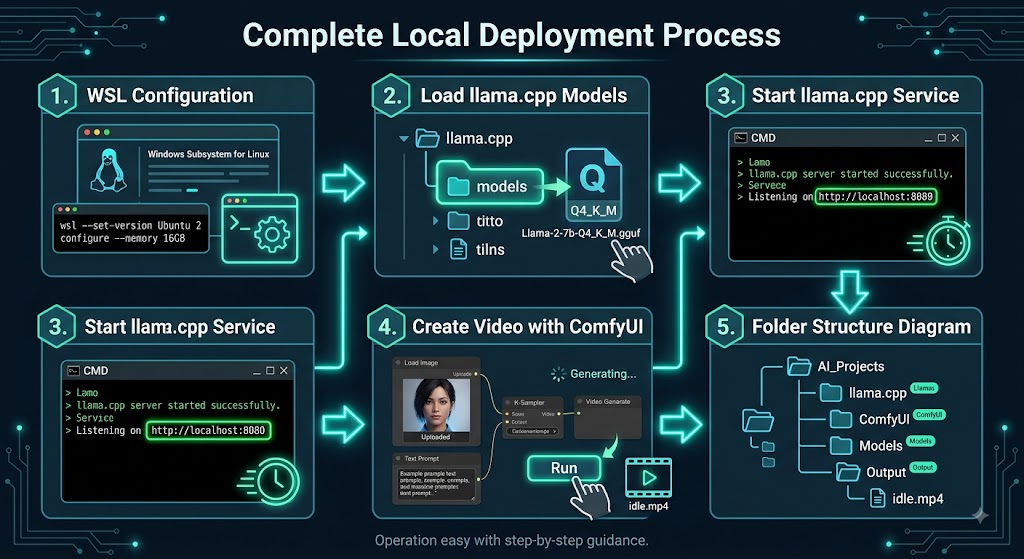Click the uploaded portrait thumbnail
This screenshot has height=559, width=1024.
(x=436, y=405)
